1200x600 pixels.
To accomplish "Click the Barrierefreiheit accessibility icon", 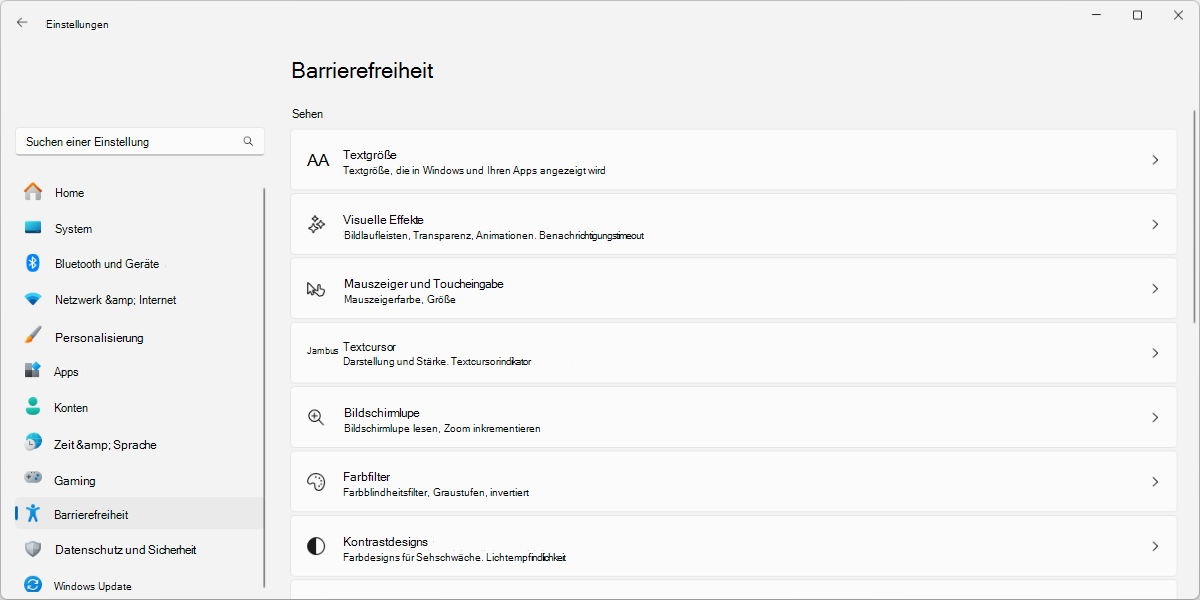I will (33, 513).
